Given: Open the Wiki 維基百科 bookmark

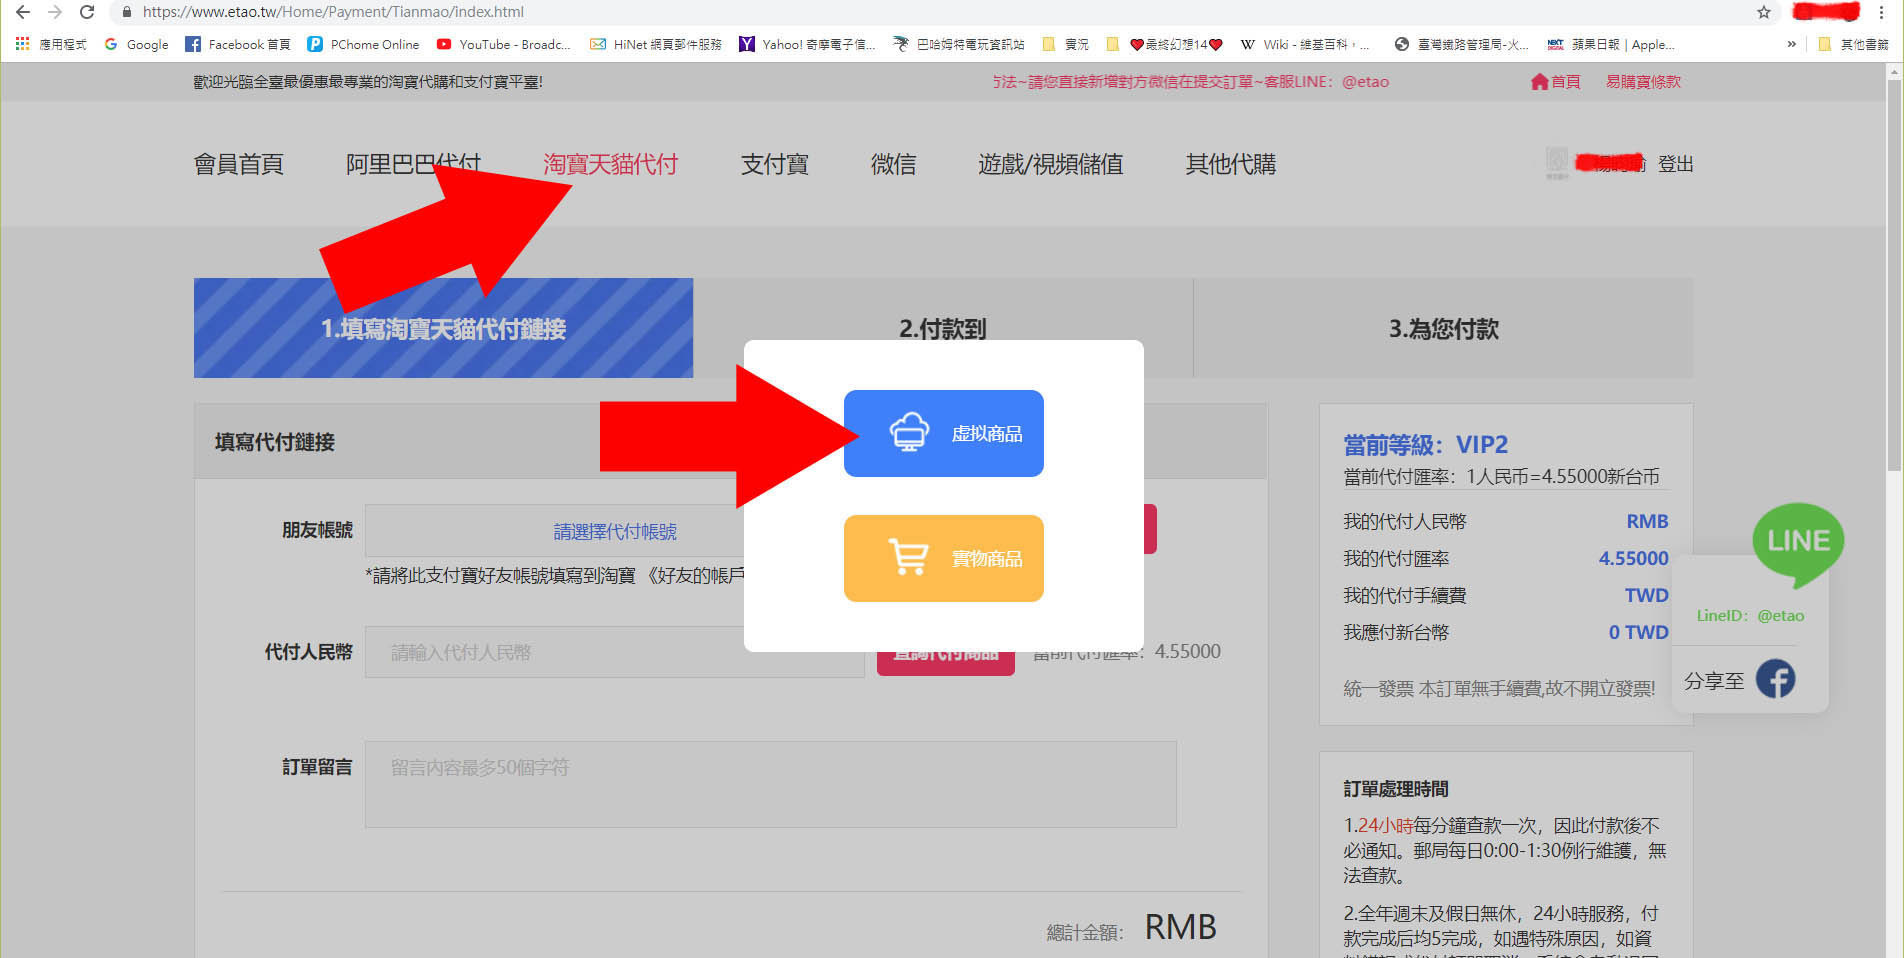Looking at the screenshot, I should [1305, 44].
